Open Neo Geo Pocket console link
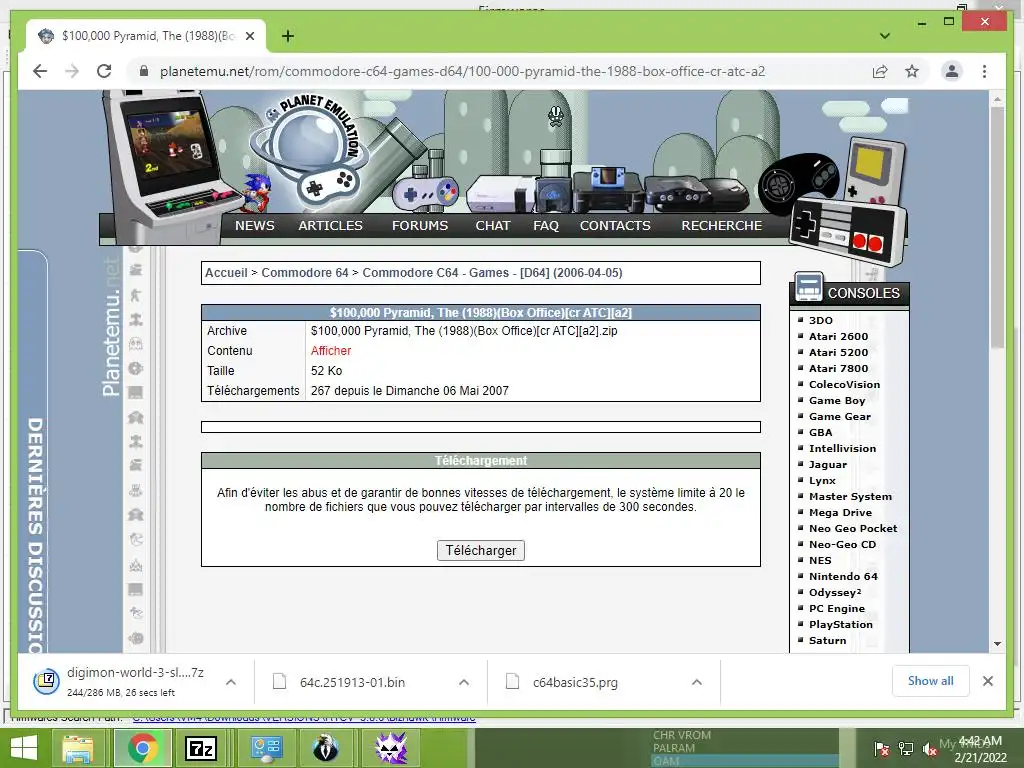This screenshot has height=768, width=1024. 853,528
